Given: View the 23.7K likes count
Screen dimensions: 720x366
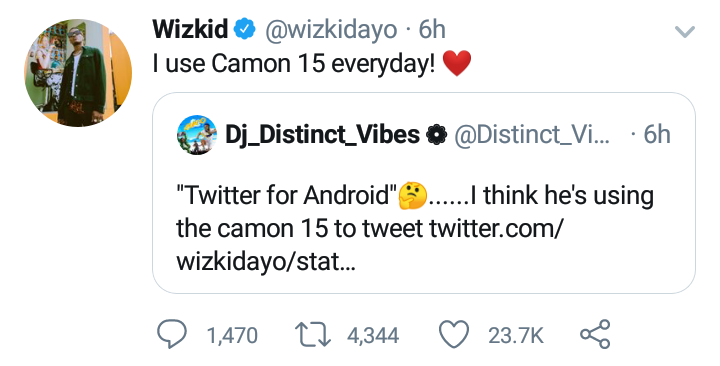Looking at the screenshot, I should coord(516,335).
